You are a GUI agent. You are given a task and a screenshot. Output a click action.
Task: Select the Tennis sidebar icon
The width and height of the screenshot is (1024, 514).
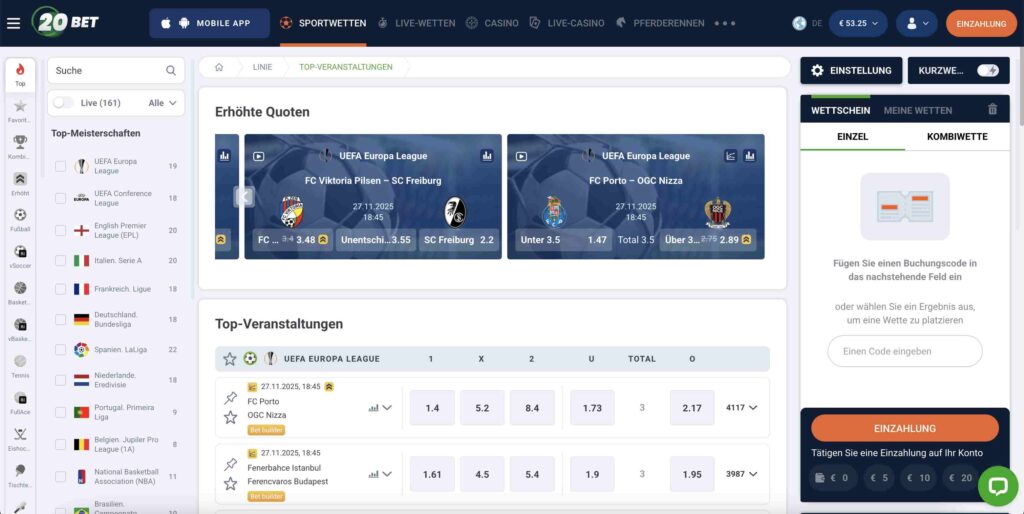(20, 366)
